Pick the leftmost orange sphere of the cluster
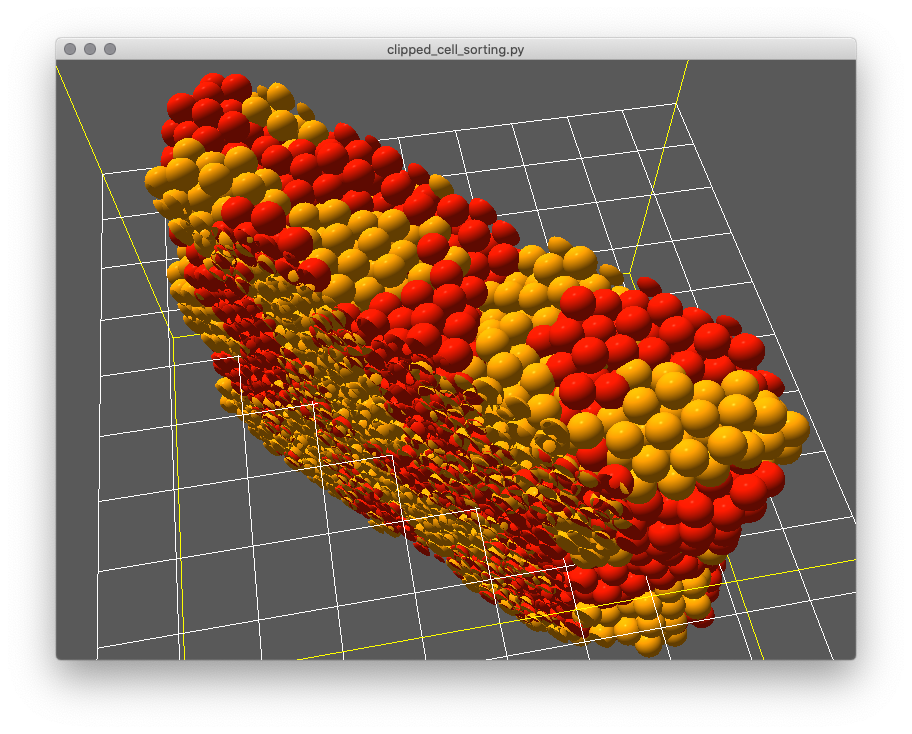 [x=158, y=181]
